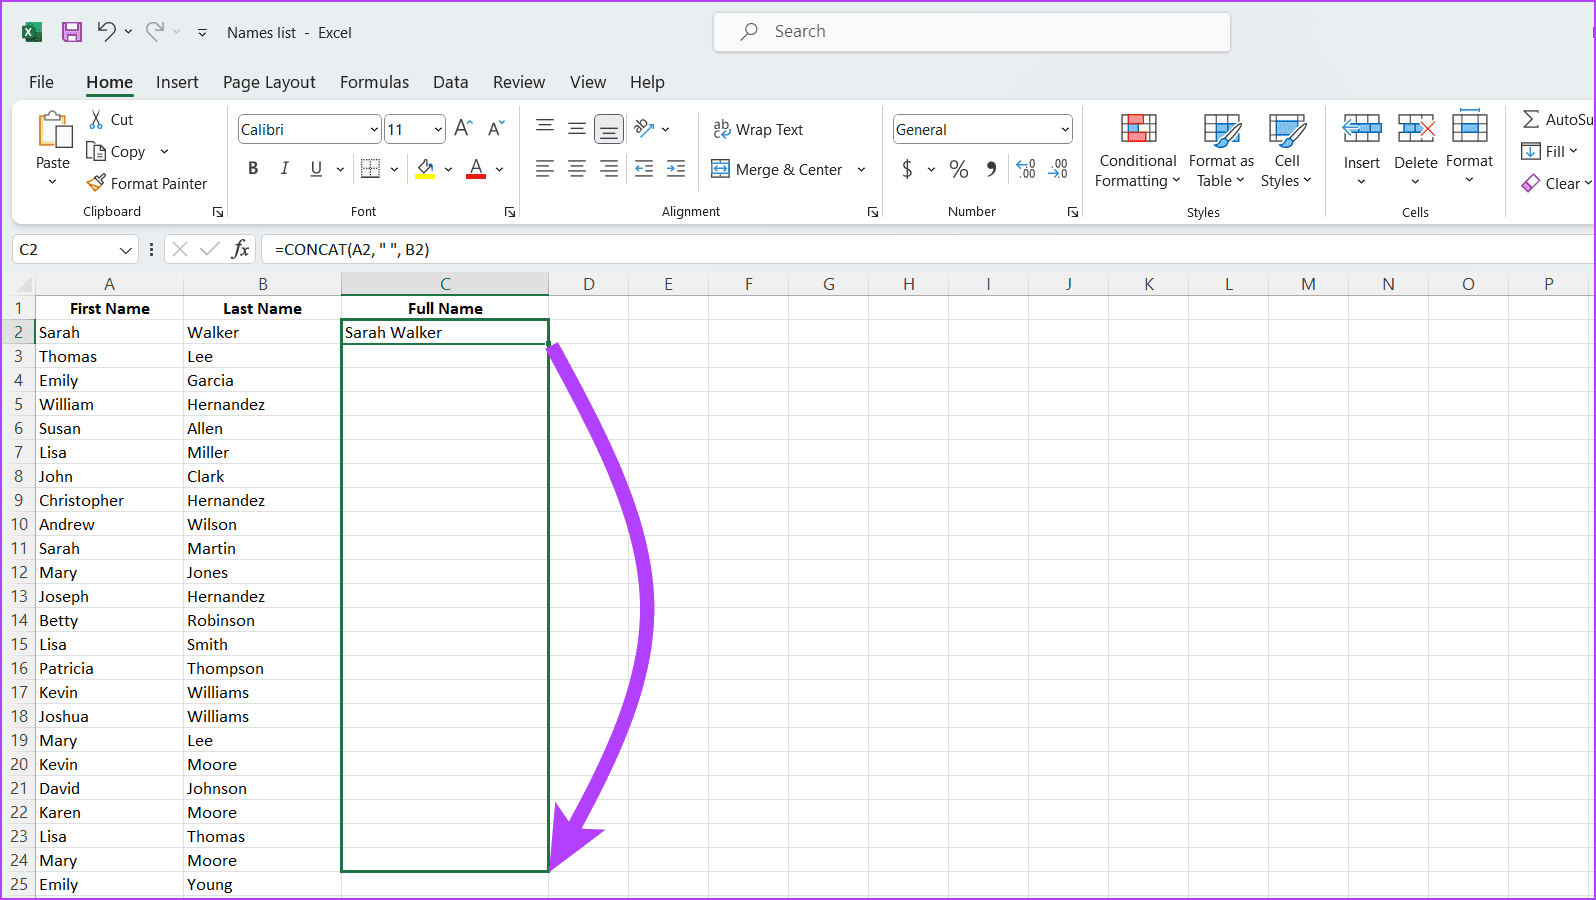The image size is (1596, 900).
Task: Click the Cut scissors button
Action: coord(111,119)
